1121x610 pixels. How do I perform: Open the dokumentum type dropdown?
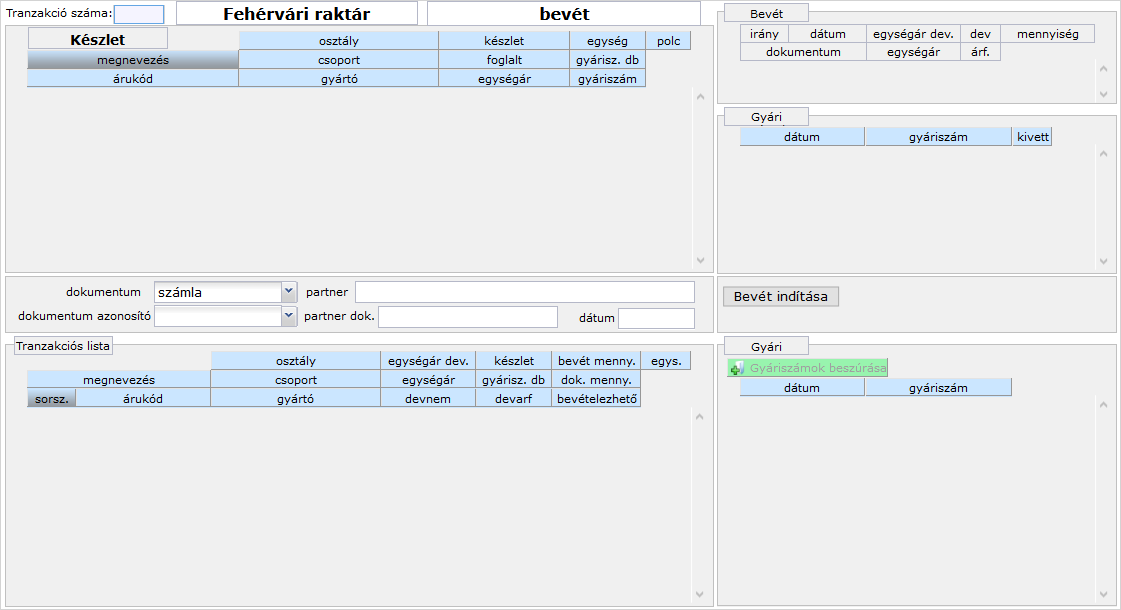[289, 292]
